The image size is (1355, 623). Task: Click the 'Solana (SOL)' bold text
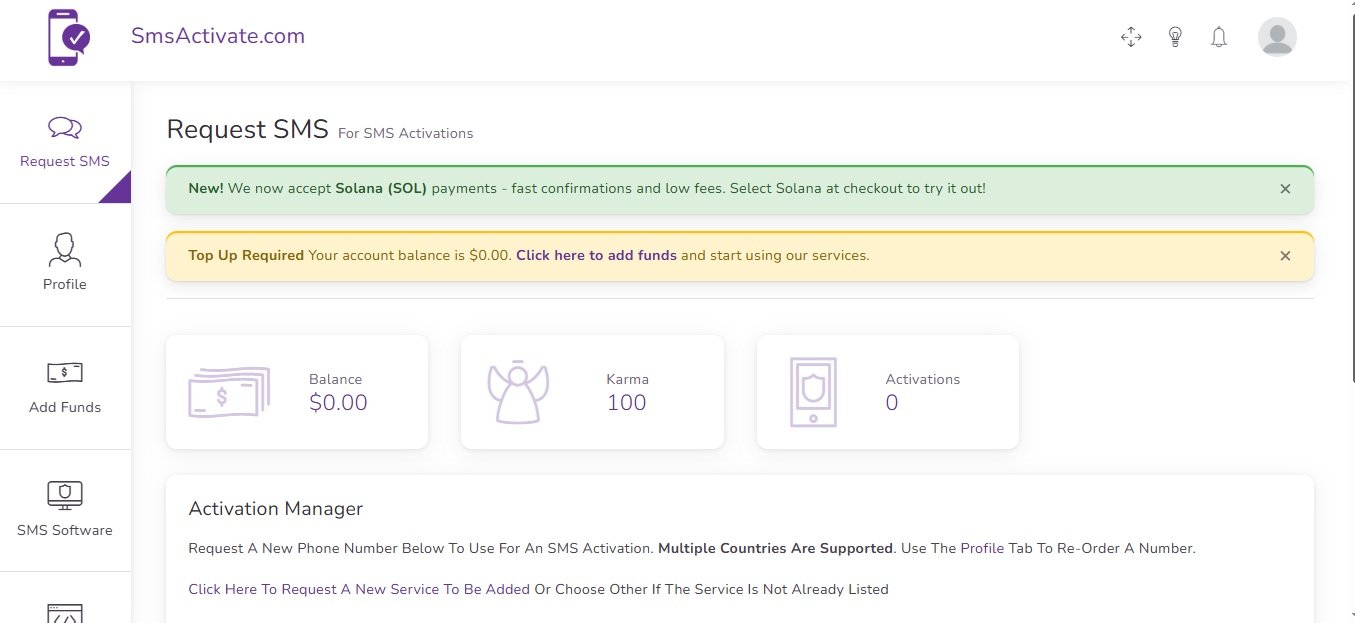pyautogui.click(x=381, y=188)
